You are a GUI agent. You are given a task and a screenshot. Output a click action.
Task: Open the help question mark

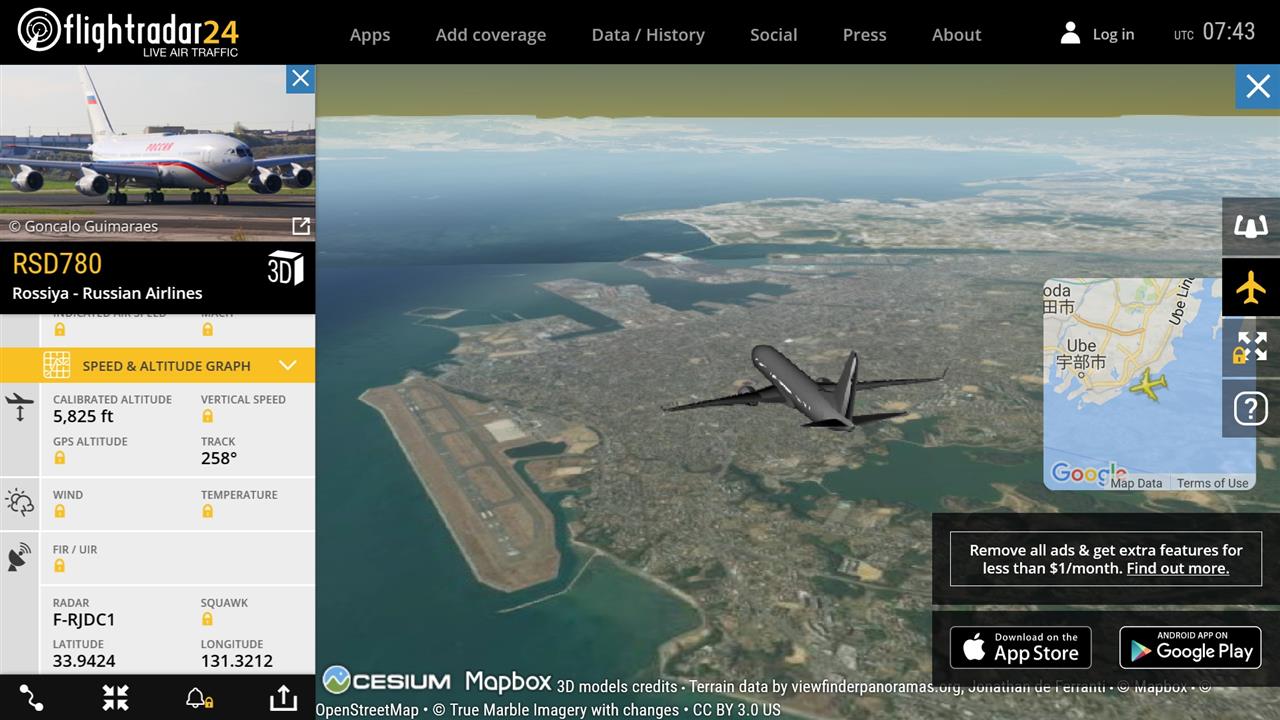[x=1251, y=409]
